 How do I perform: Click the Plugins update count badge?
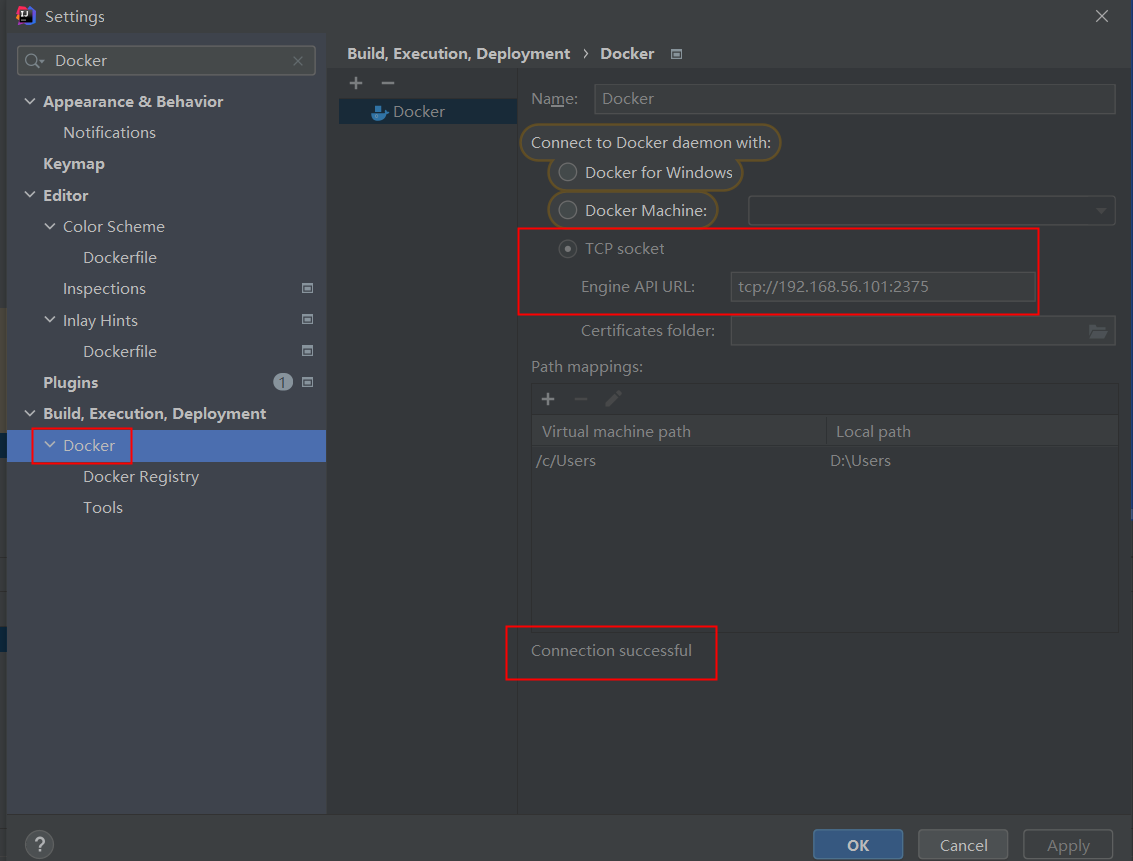coord(283,382)
